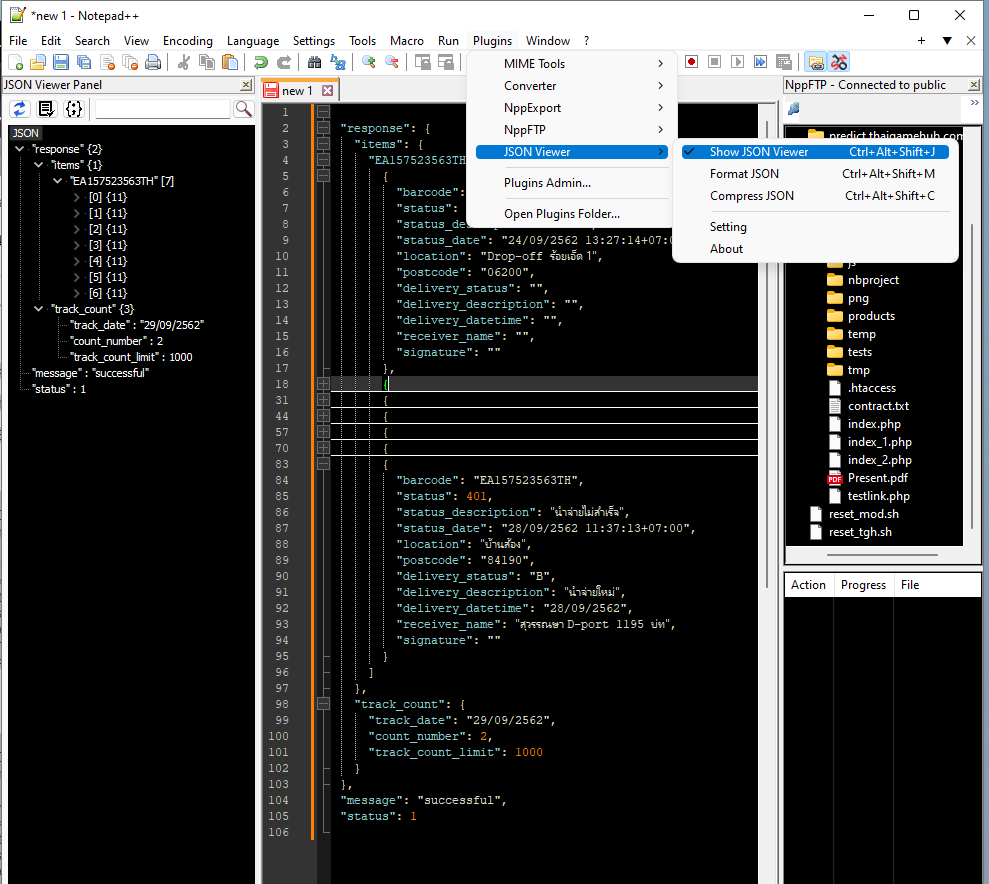Close the new 1 tab
This screenshot has width=989, height=884.
(327, 91)
